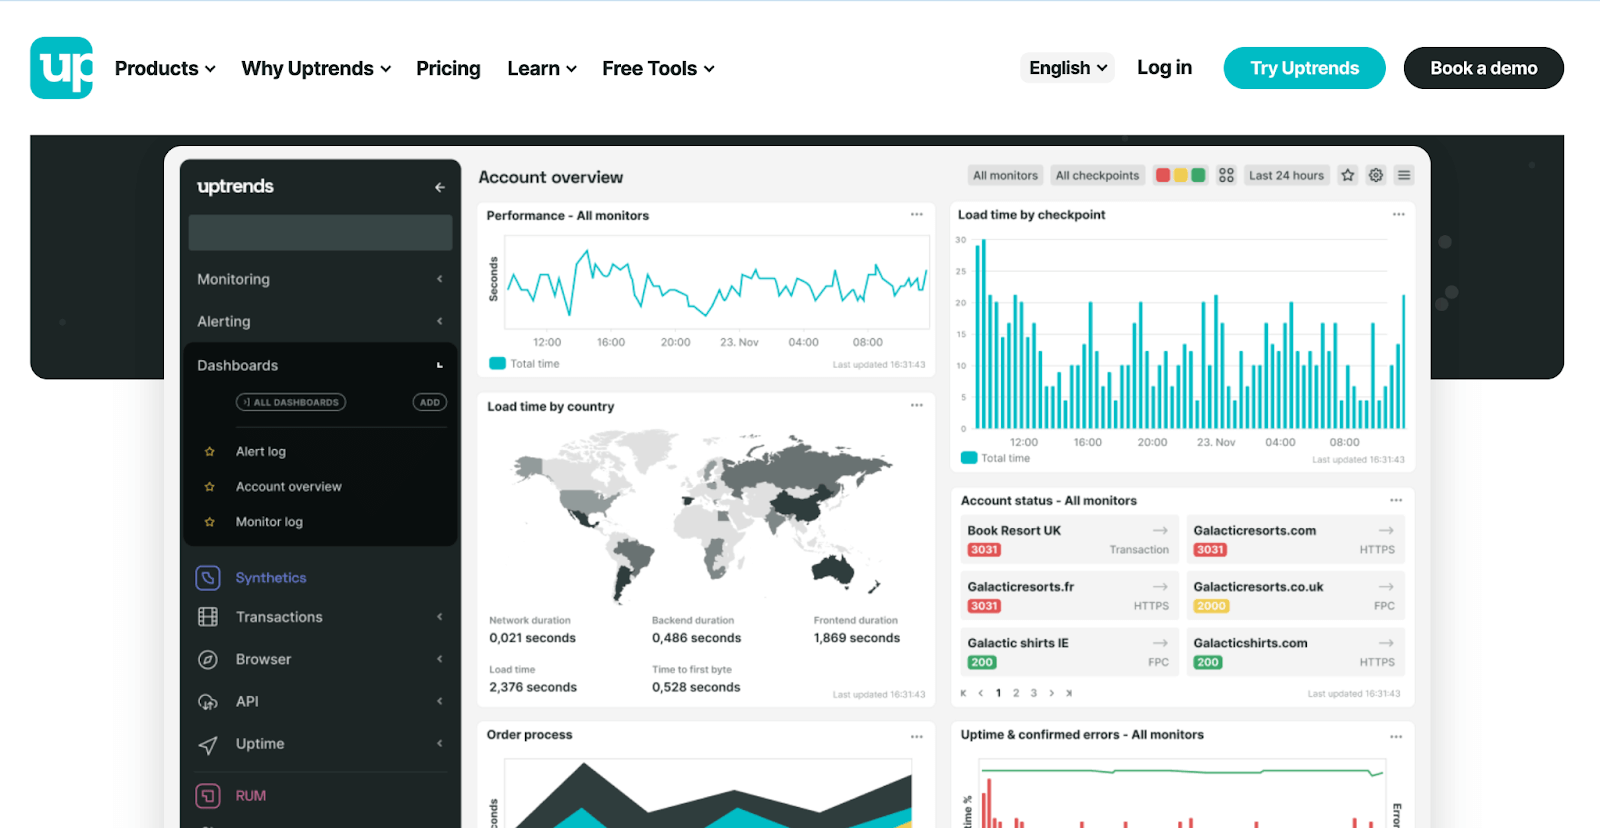Select the All monitors filter

pos(1005,175)
